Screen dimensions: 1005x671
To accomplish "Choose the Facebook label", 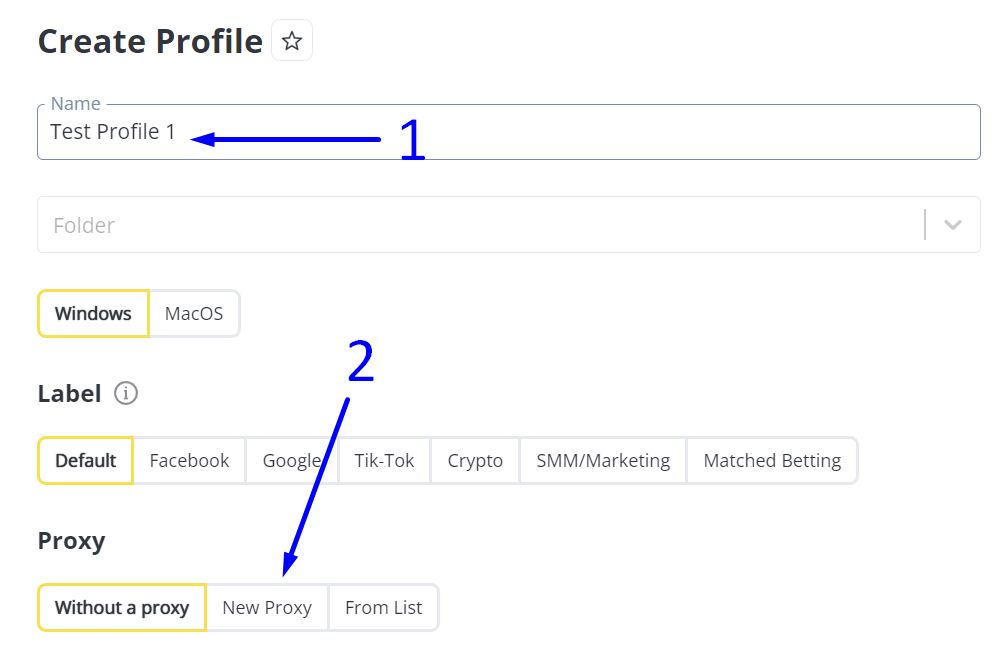I will pos(189,461).
